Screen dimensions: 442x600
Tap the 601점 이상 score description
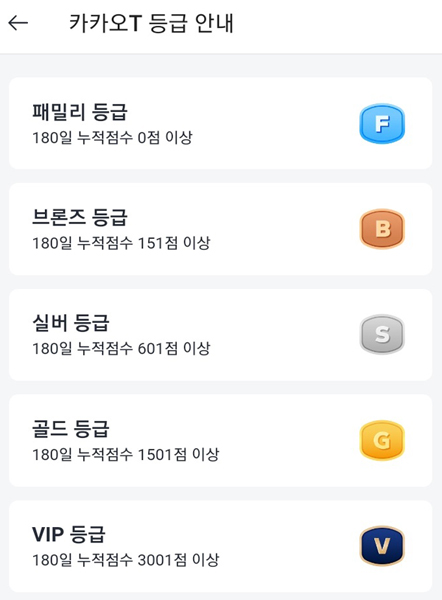121,349
